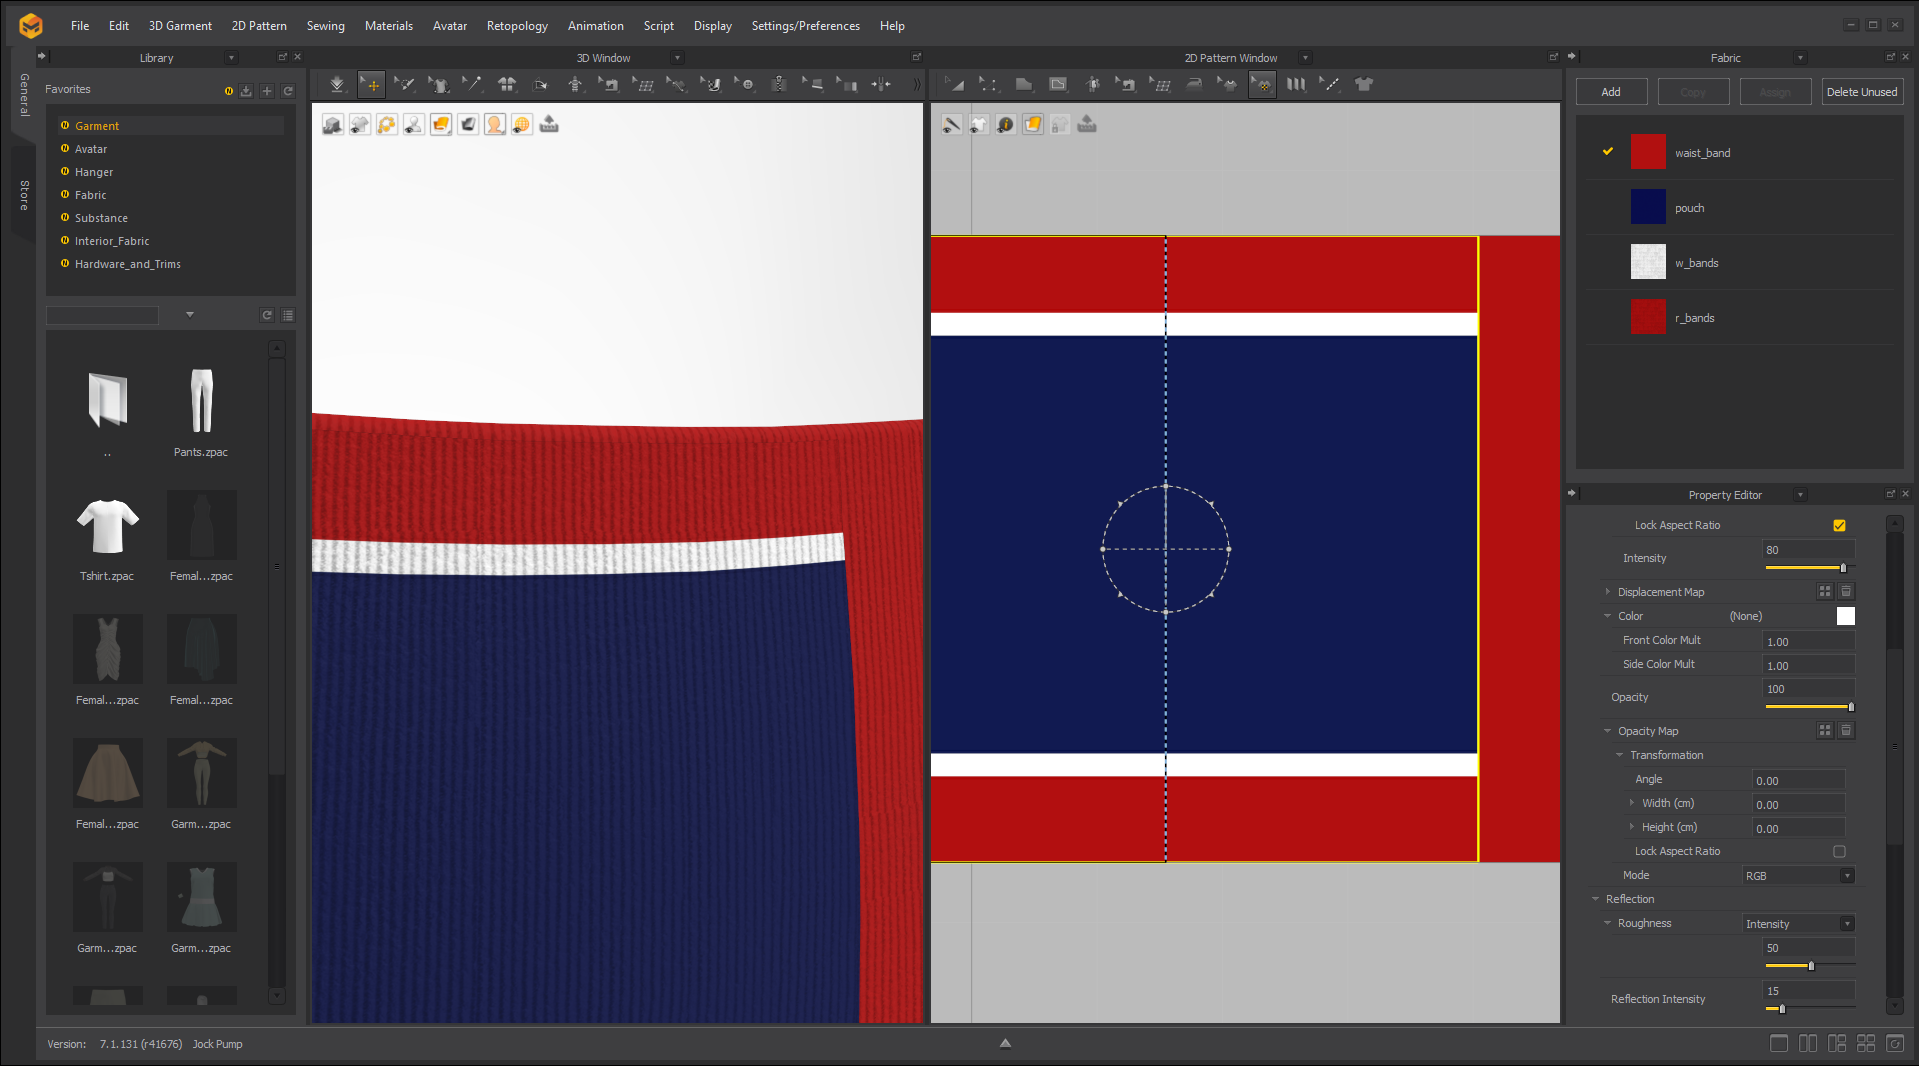This screenshot has width=1919, height=1066.
Task: Open the Mode RGB dropdown
Action: (x=1799, y=875)
